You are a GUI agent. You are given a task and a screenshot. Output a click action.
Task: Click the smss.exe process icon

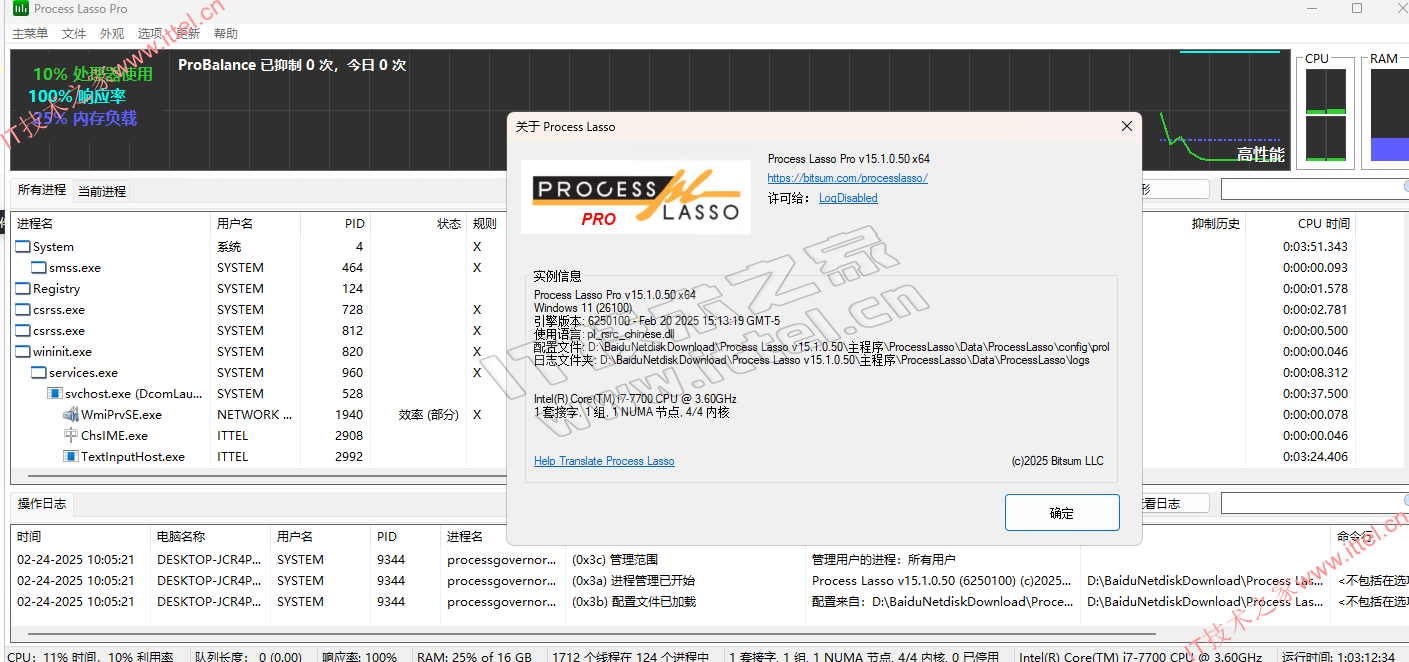pos(39,267)
